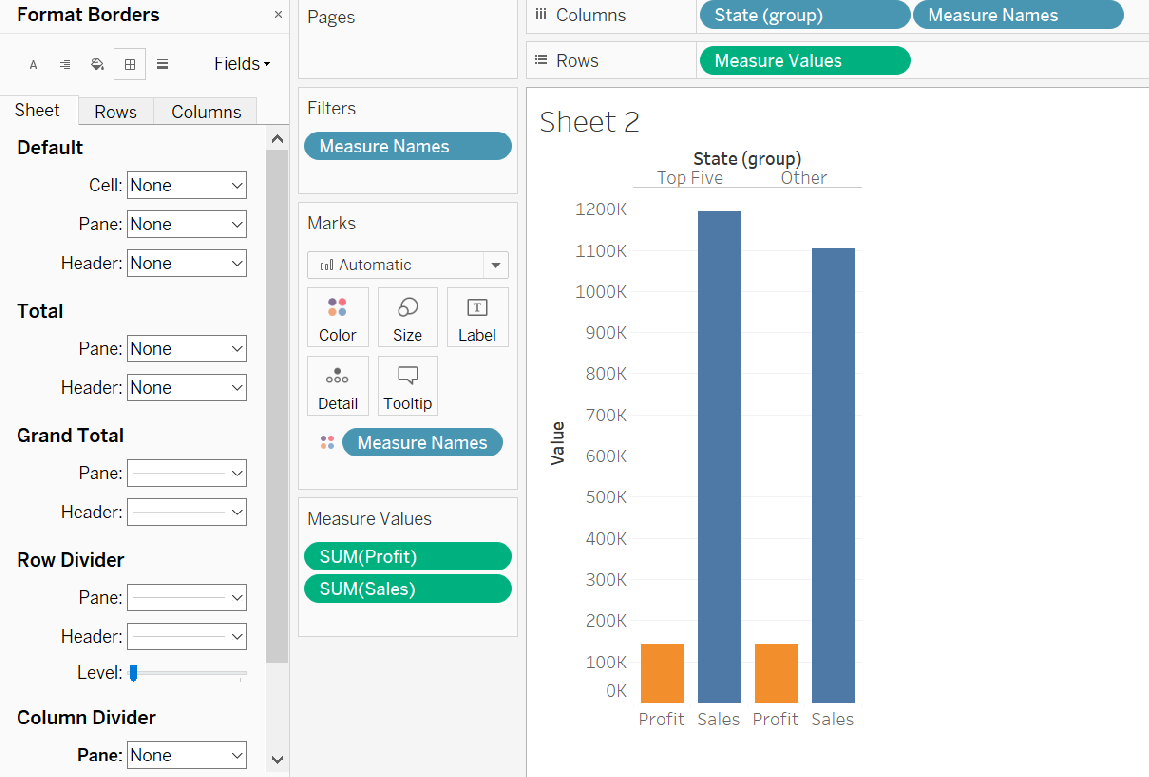Select State (group) pill on Columns
Screen dimensions: 1149x777
point(805,15)
